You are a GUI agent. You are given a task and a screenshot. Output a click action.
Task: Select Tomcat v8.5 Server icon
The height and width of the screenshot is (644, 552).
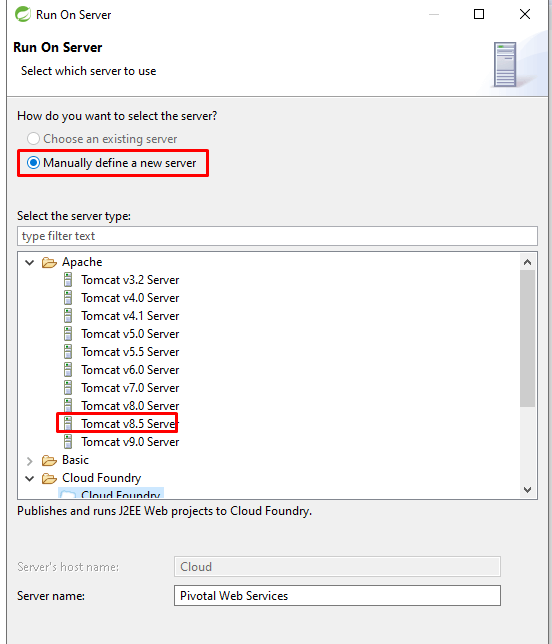click(68, 423)
